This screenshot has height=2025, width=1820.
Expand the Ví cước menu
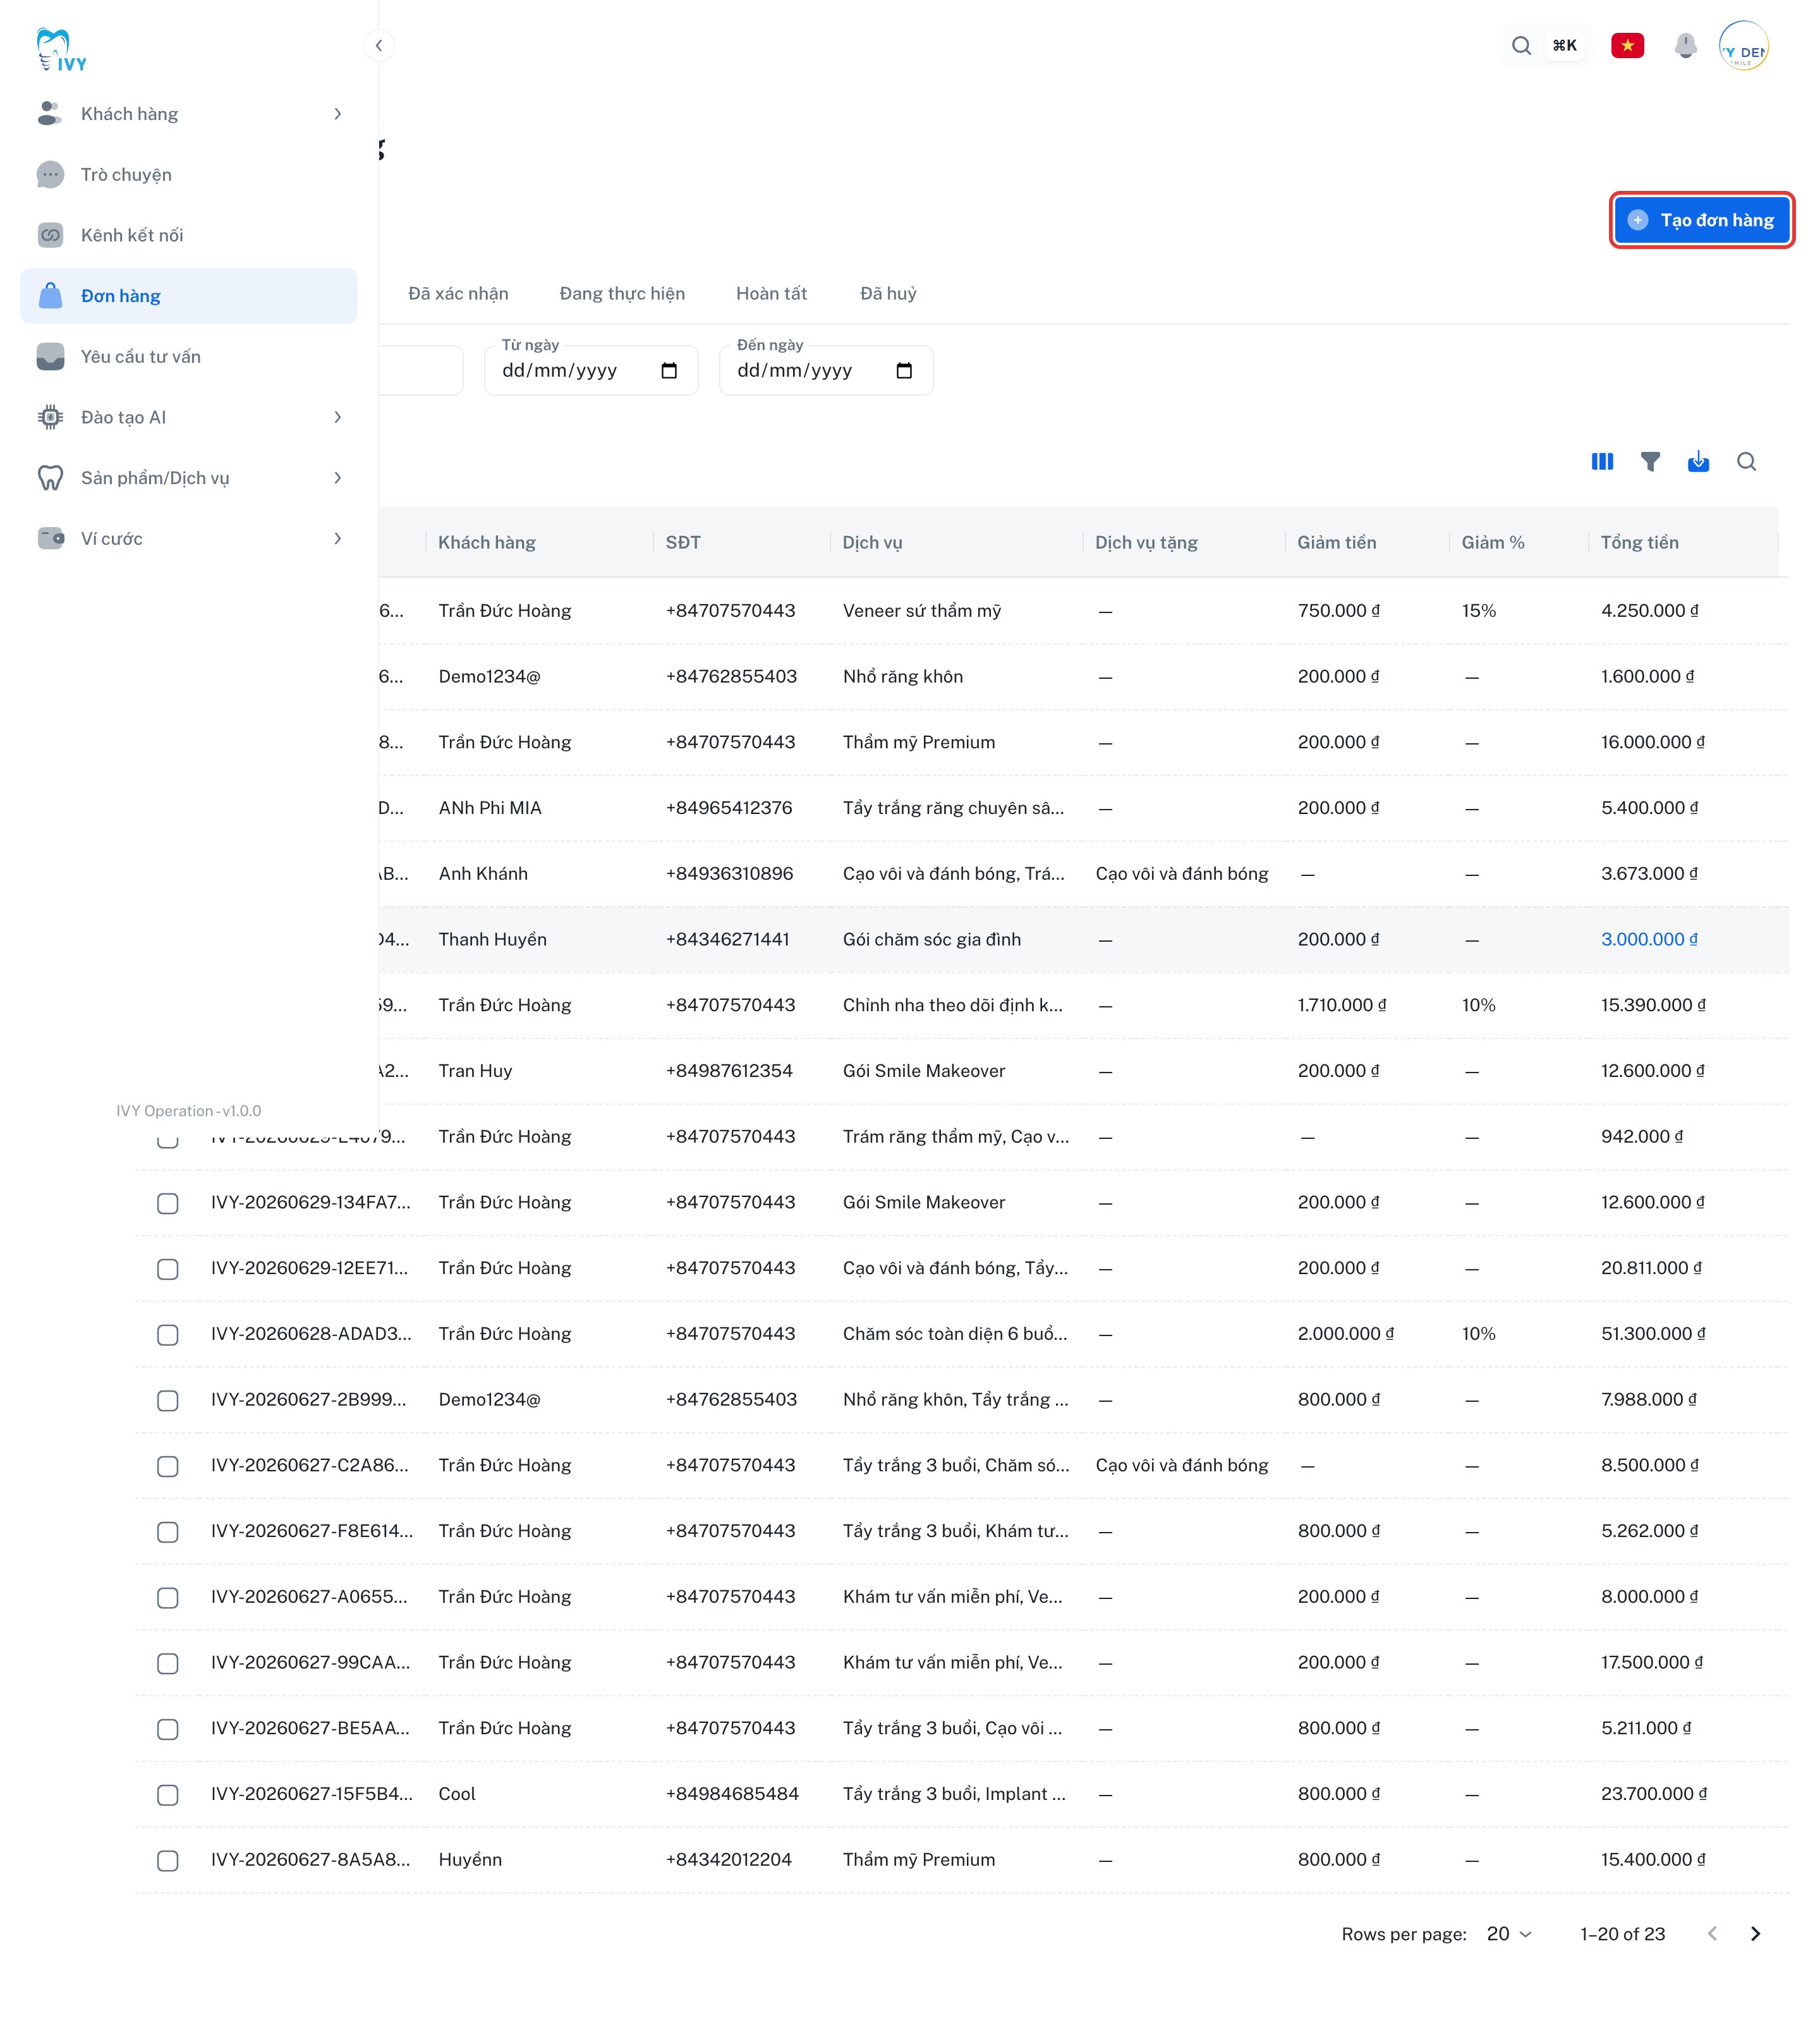tap(189, 539)
